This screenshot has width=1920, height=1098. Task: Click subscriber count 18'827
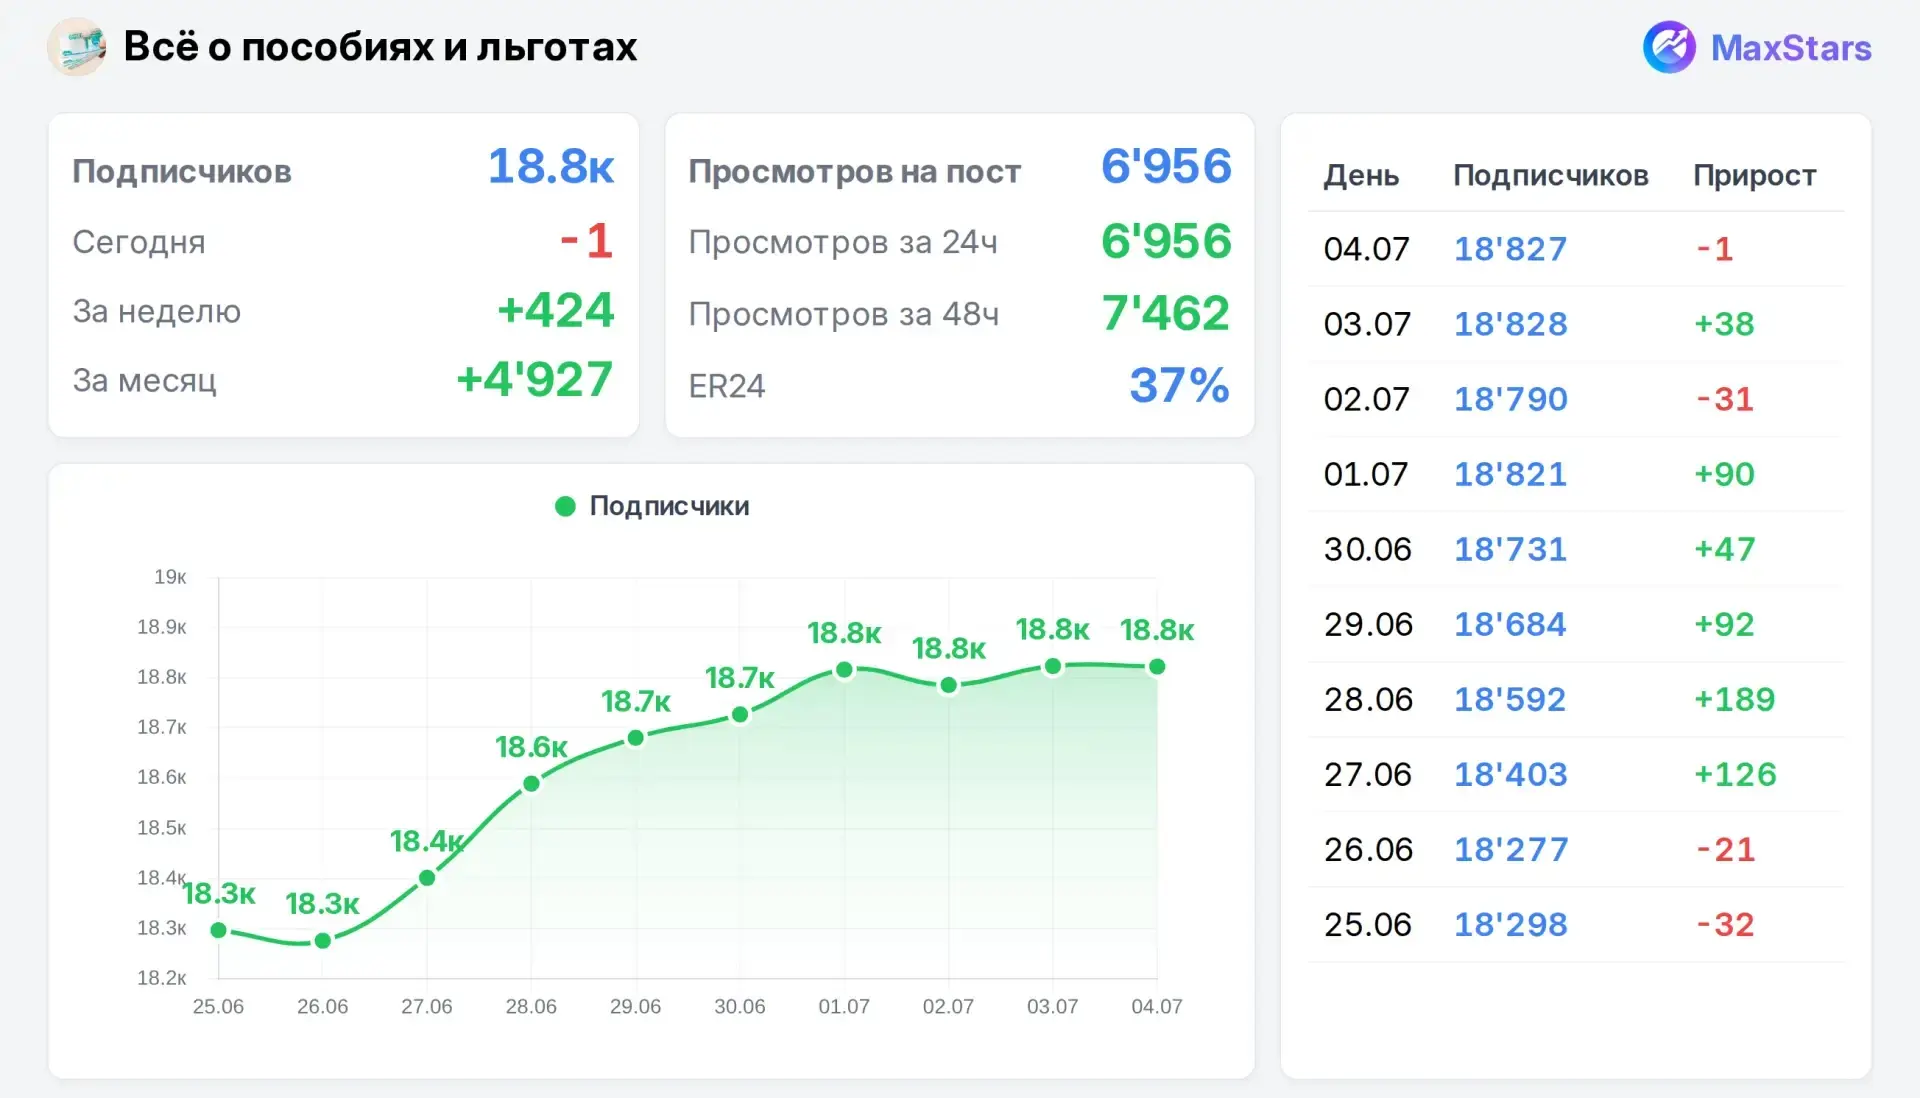[x=1510, y=249]
